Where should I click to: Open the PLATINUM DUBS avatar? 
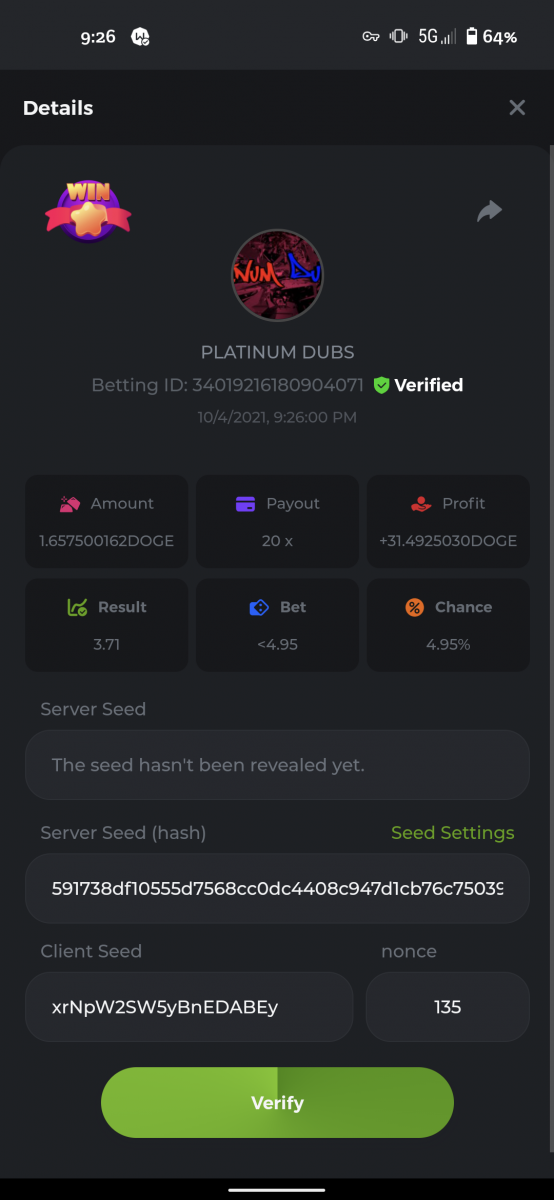point(277,275)
